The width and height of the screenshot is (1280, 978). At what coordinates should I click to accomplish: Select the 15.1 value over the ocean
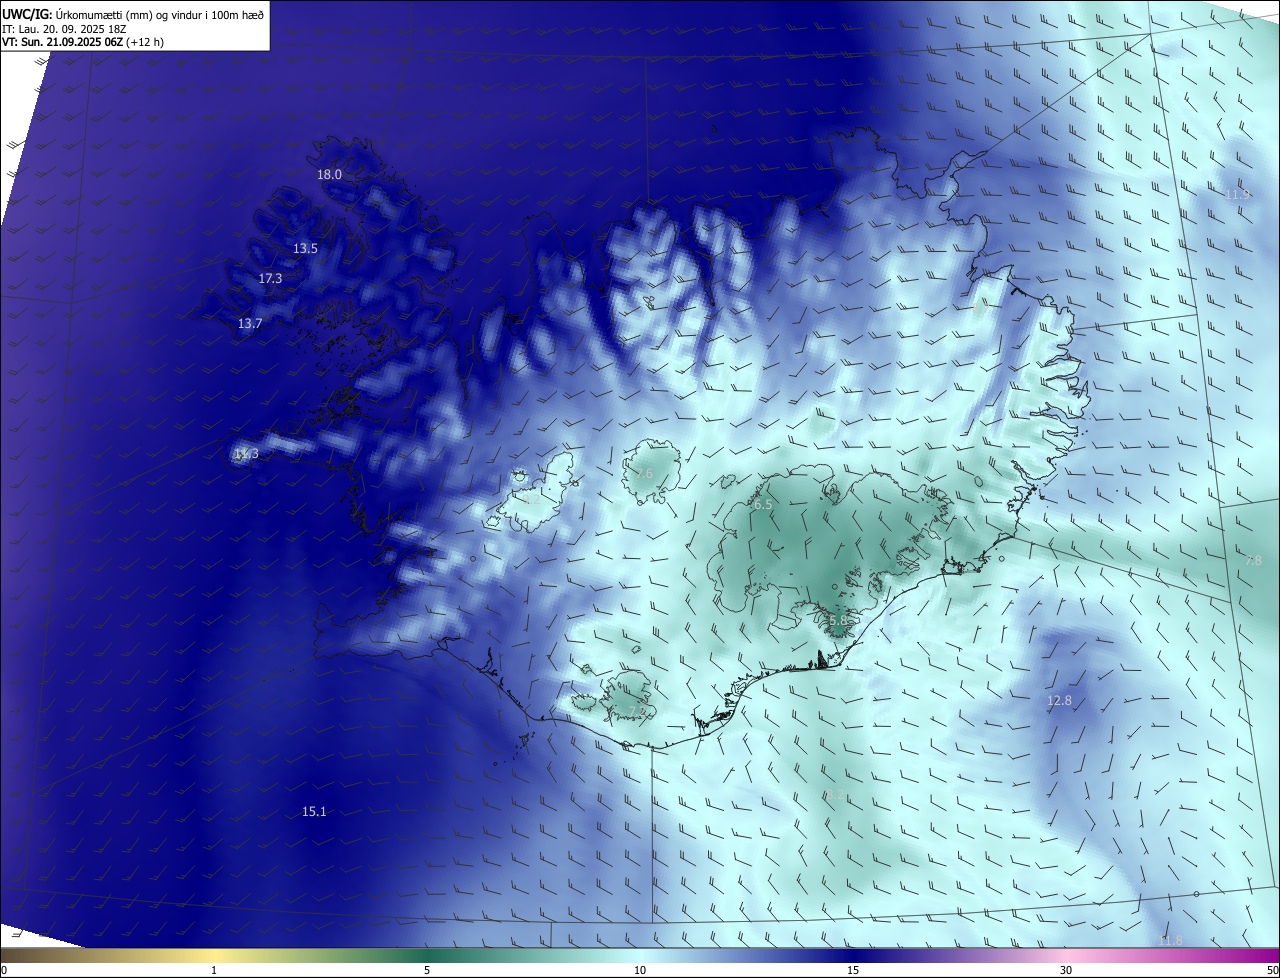314,811
